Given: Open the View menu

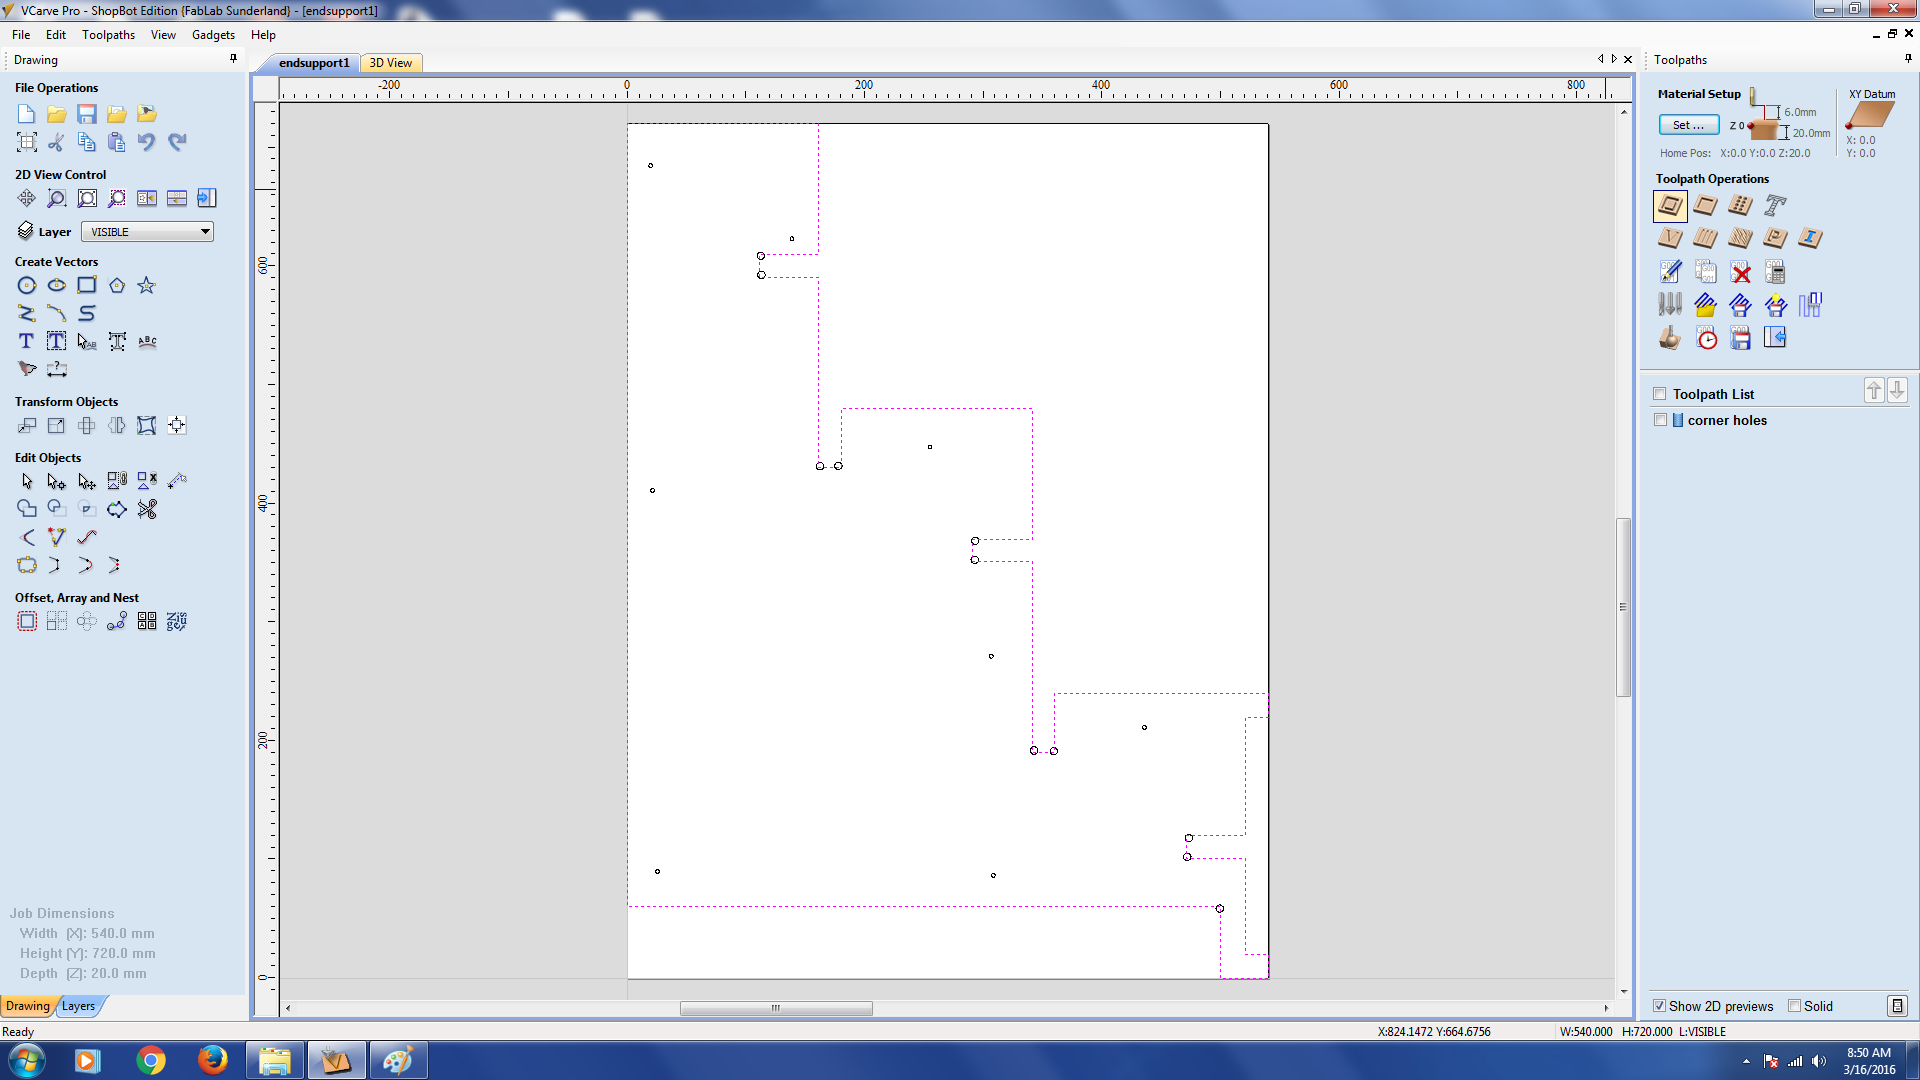Looking at the screenshot, I should tap(163, 35).
